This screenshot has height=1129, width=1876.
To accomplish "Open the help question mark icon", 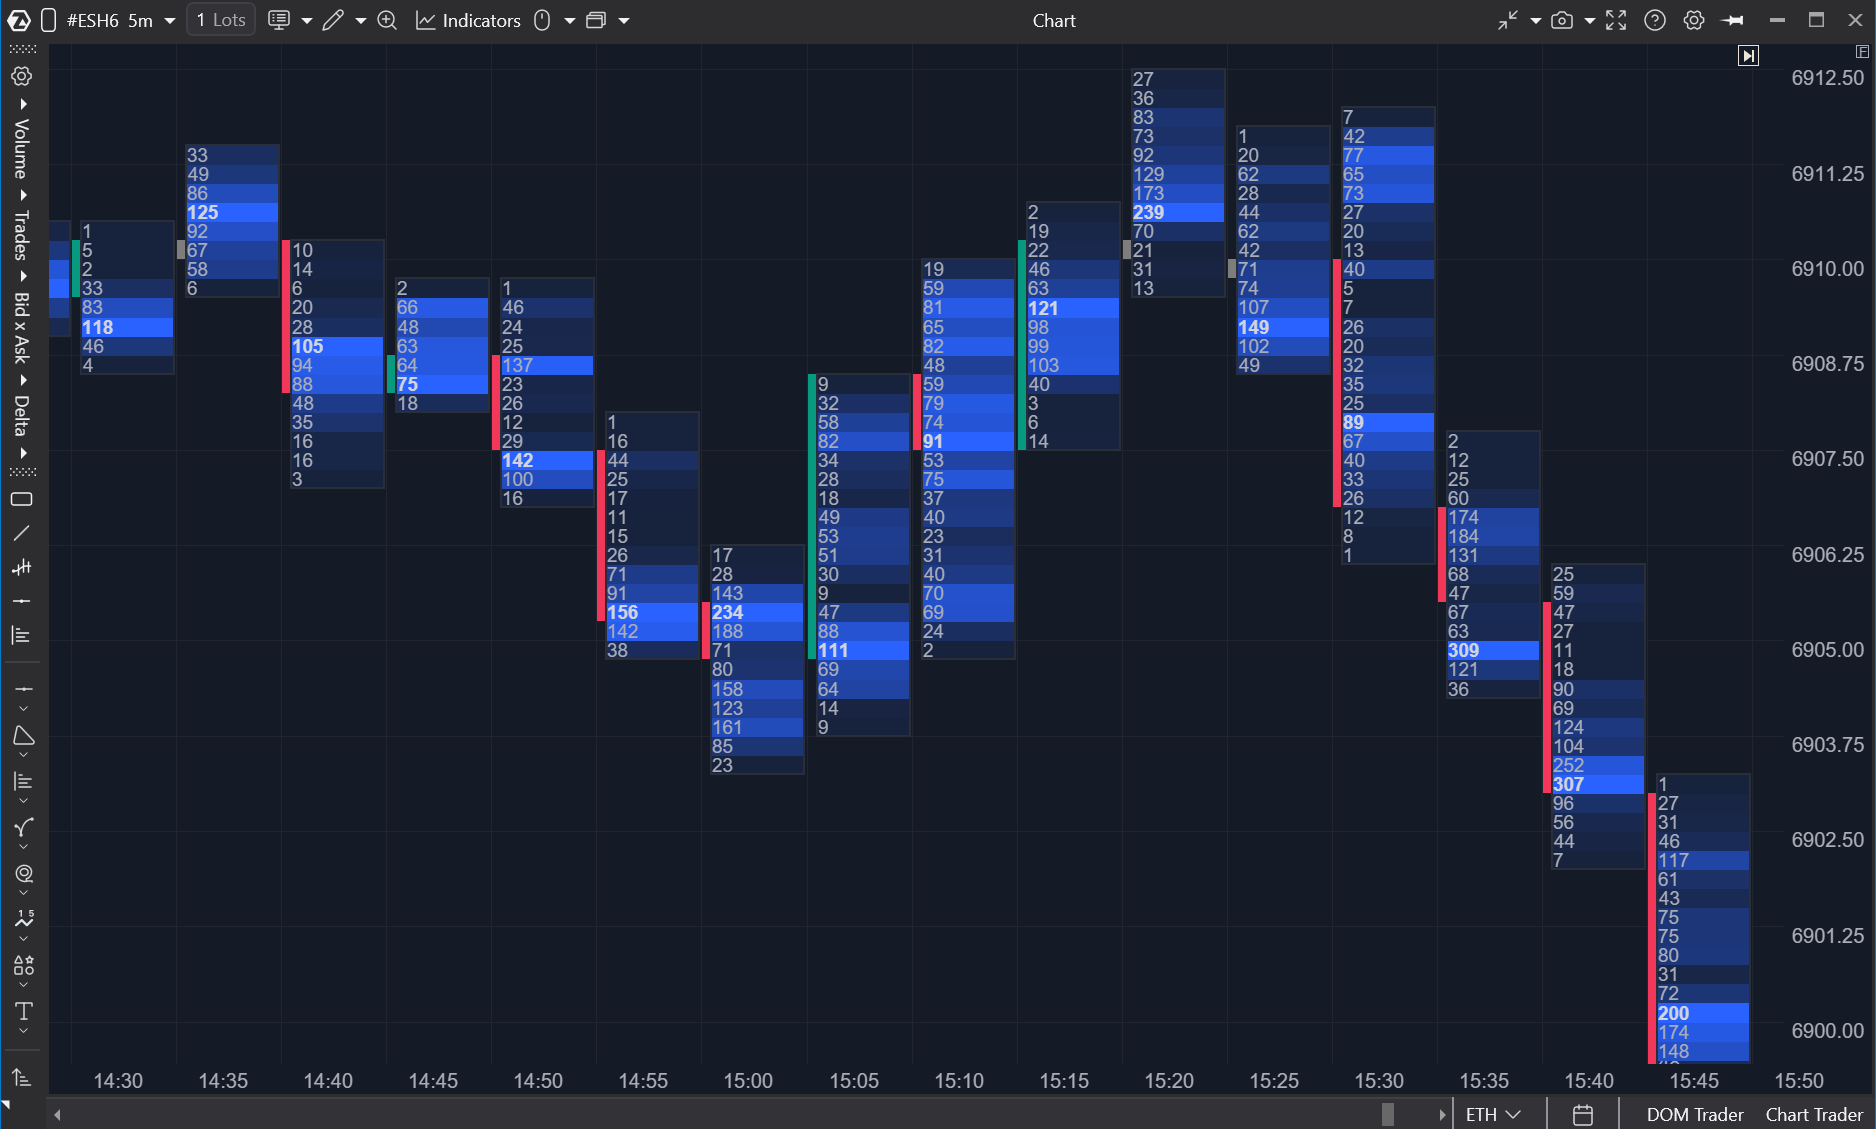I will tap(1654, 21).
